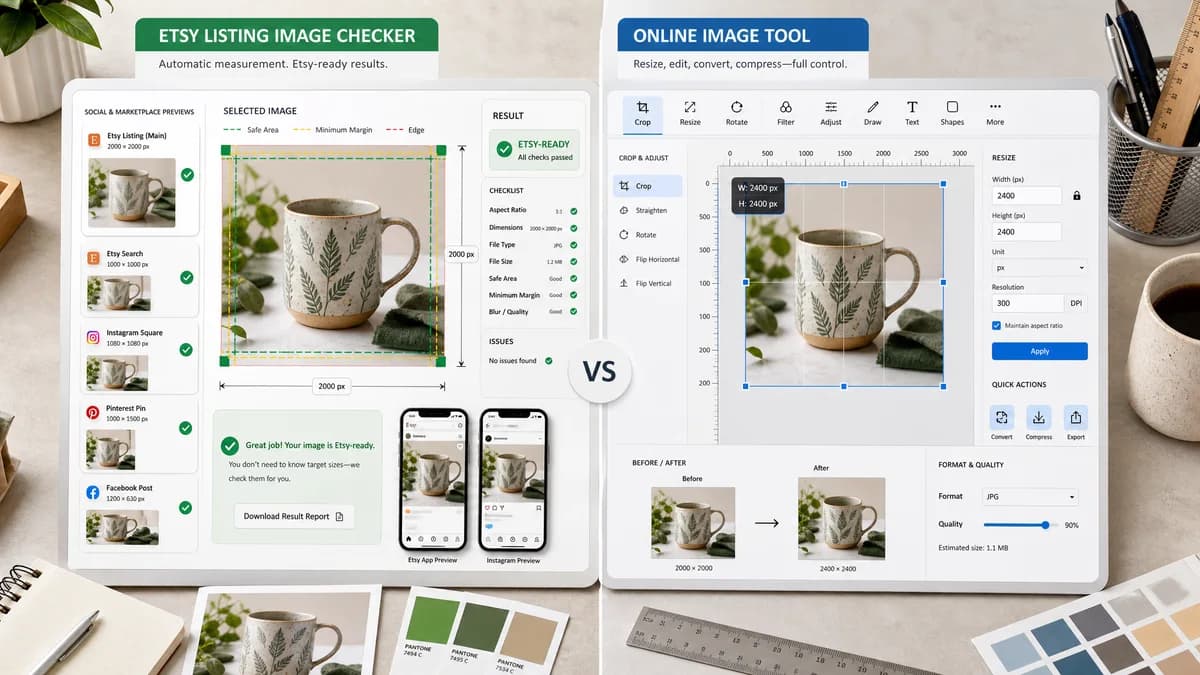Click the File Type checklist check mark

pos(573,244)
